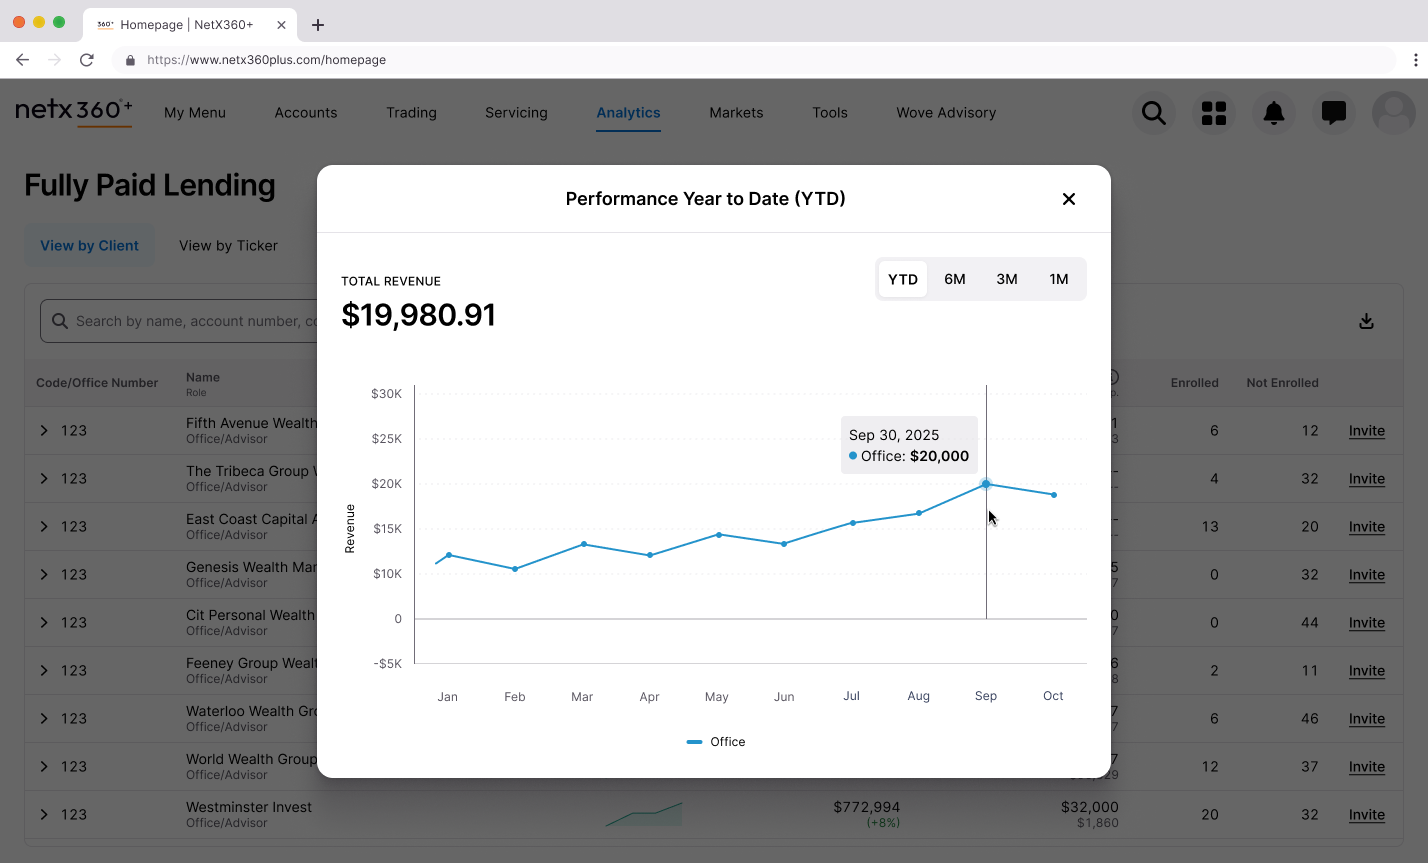The width and height of the screenshot is (1428, 863).
Task: Expand the Westminster Invest row
Action: tap(43, 814)
